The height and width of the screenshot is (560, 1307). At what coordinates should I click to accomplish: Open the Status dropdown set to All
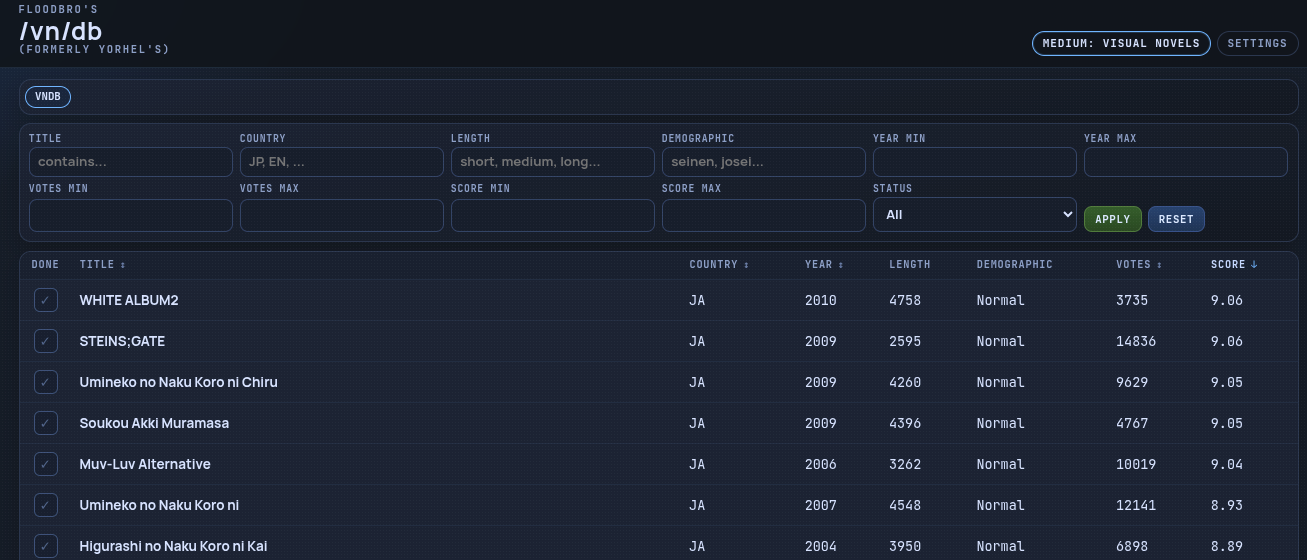click(x=975, y=214)
